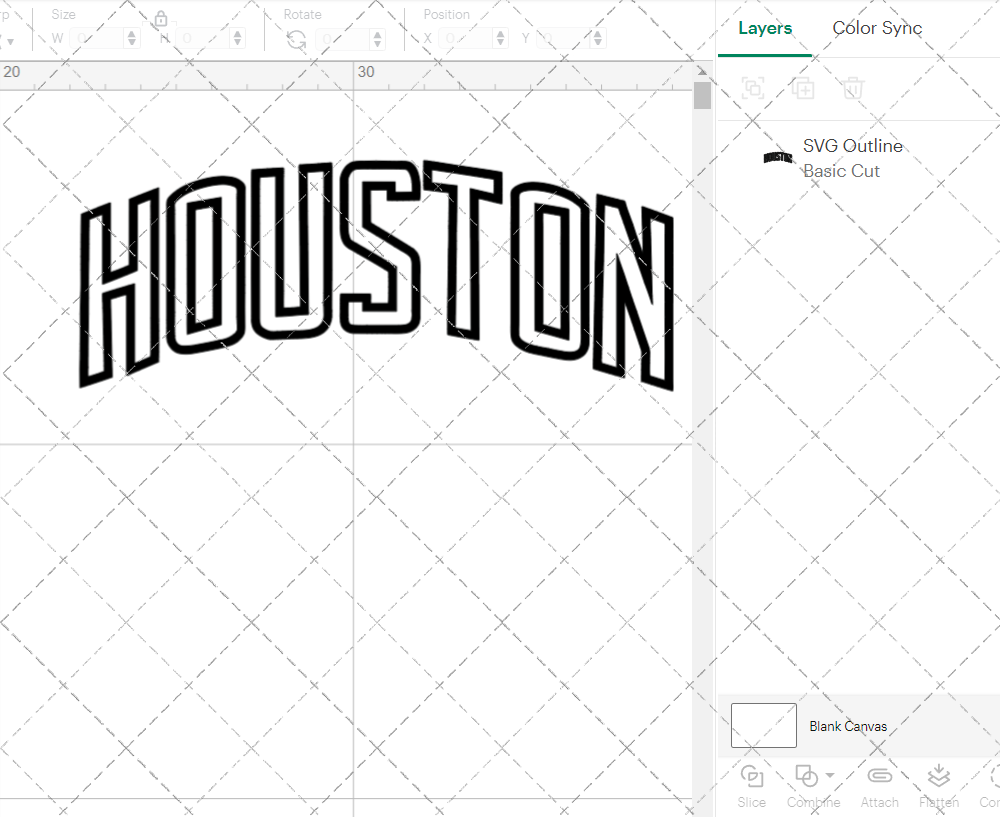Click the Width field up stepper
Screen dimensions: 1000x817
coord(131,32)
